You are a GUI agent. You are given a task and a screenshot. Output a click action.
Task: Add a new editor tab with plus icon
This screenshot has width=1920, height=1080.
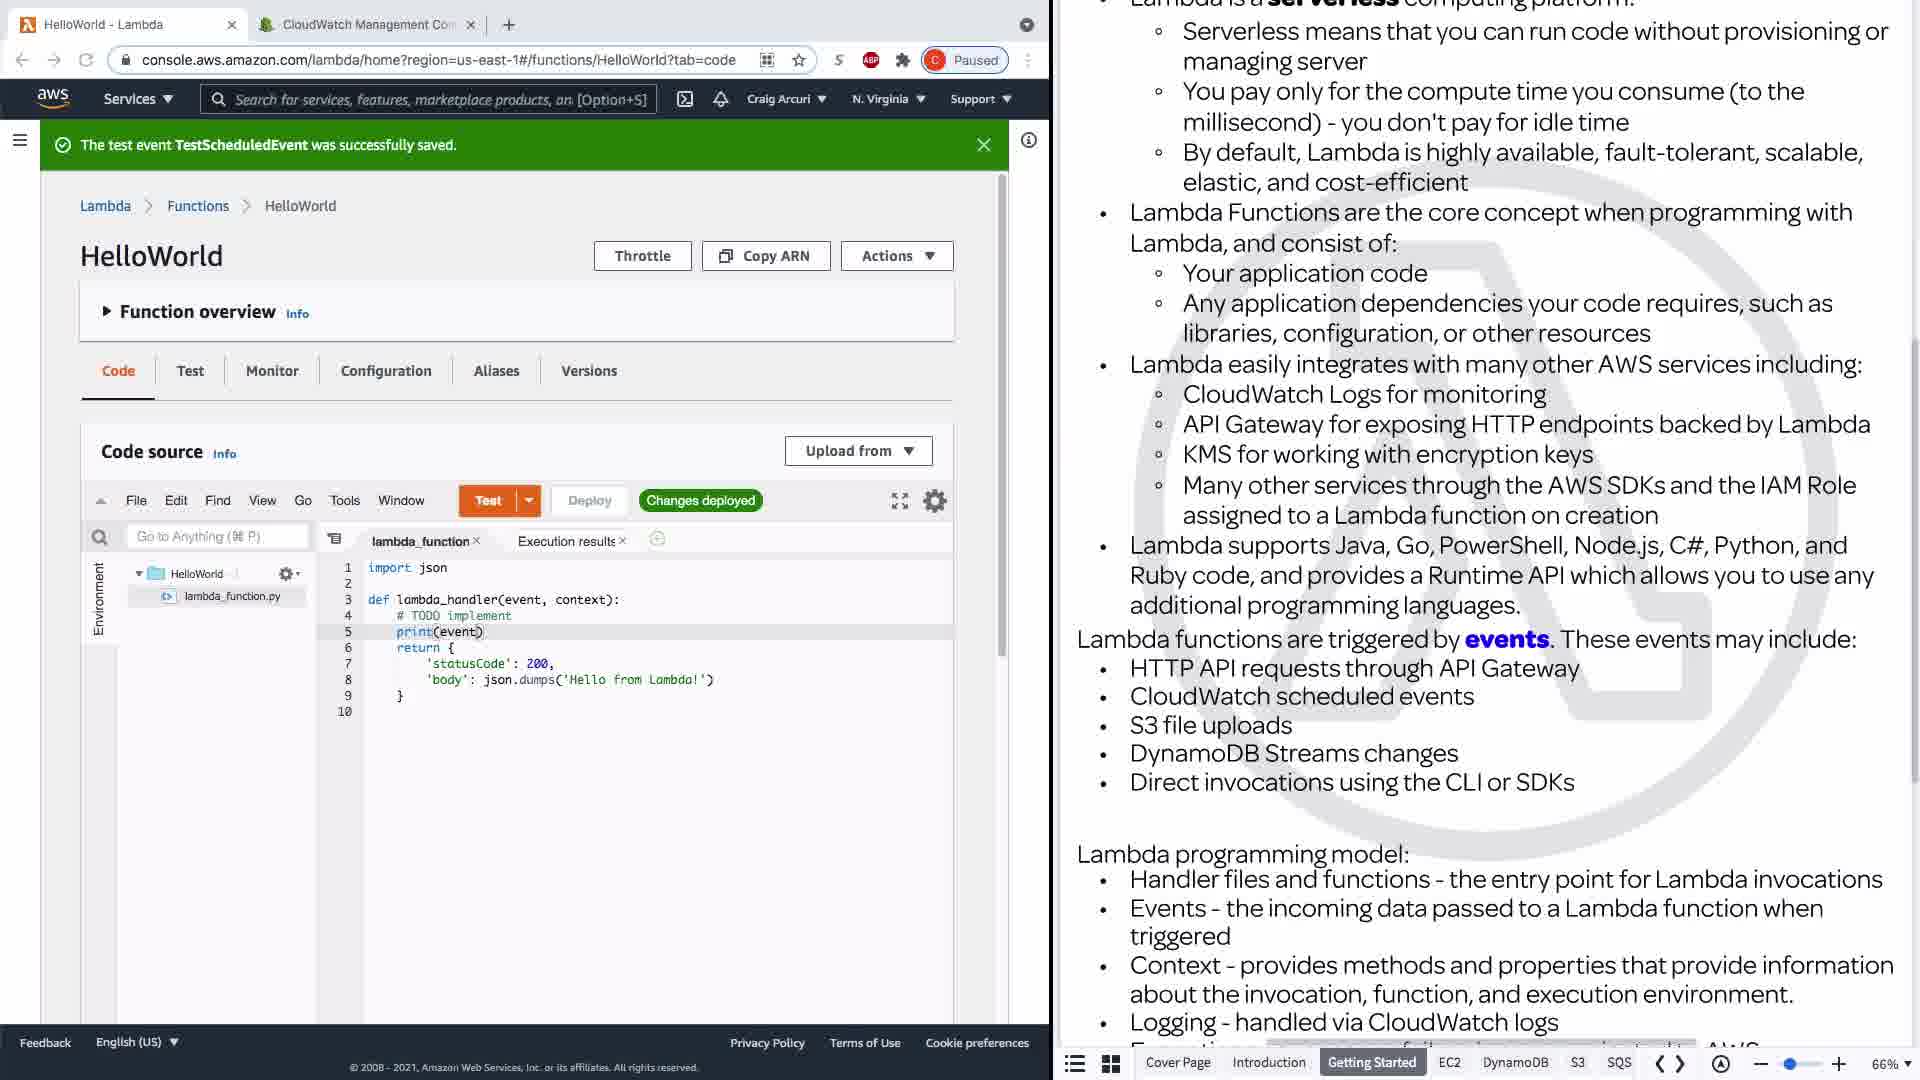point(657,540)
